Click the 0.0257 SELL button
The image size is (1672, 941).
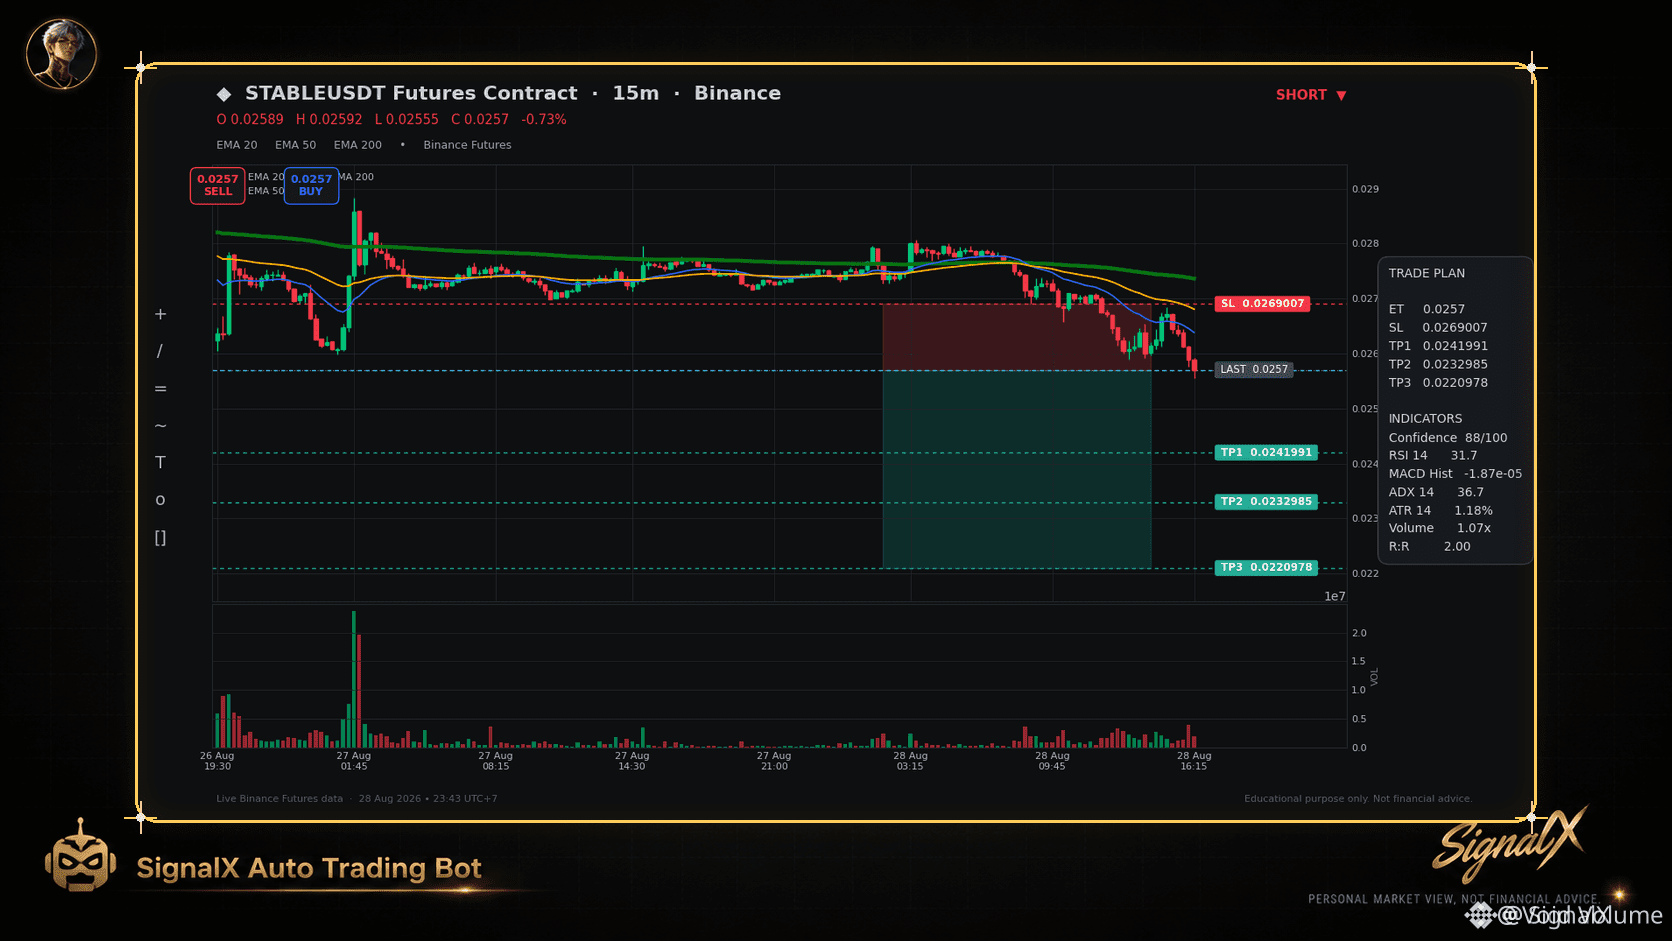tap(218, 185)
